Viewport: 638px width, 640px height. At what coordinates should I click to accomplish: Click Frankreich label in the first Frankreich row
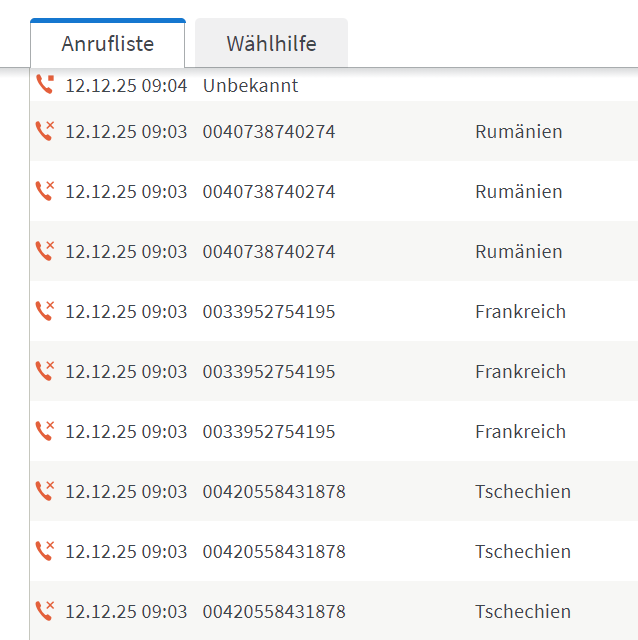pyautogui.click(x=520, y=312)
